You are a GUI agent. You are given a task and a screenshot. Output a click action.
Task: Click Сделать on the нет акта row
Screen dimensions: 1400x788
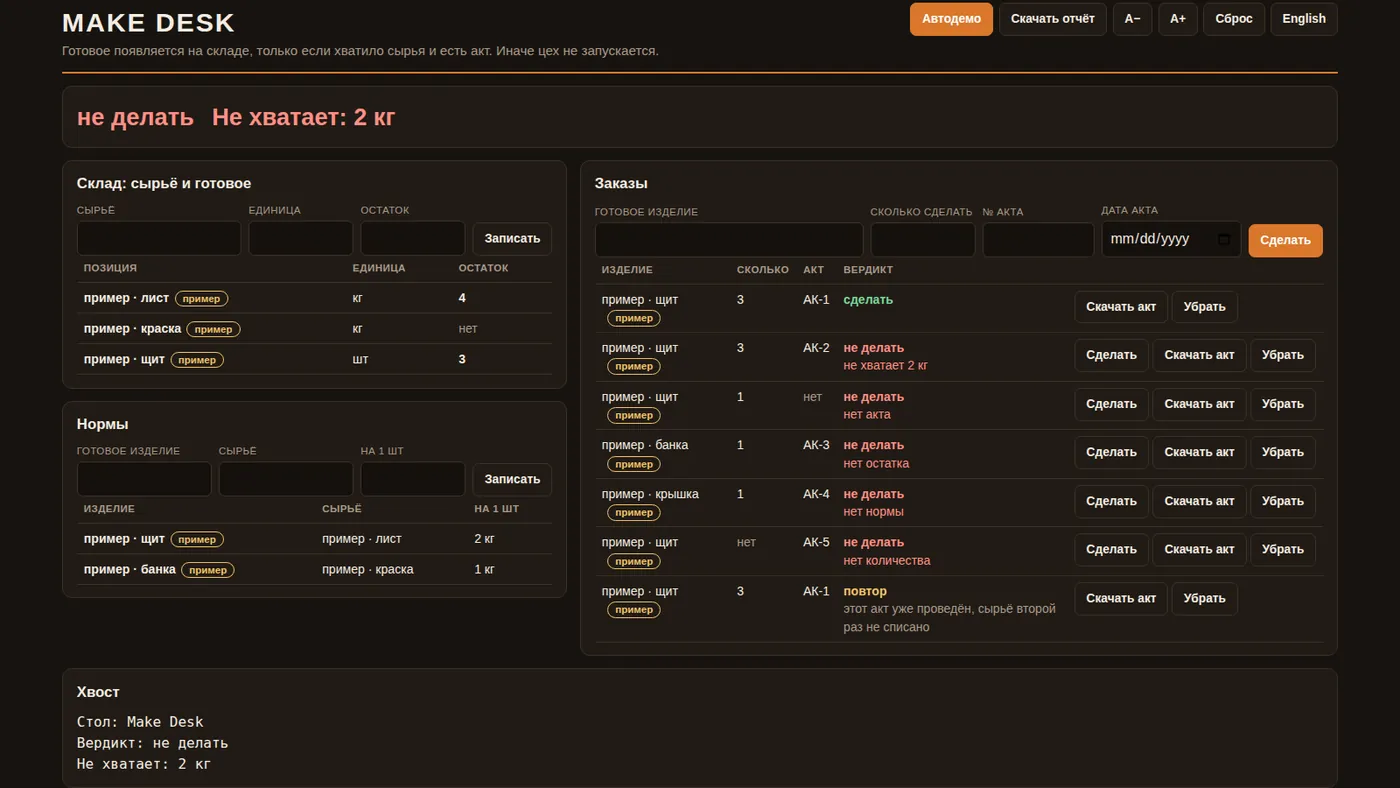(1111, 404)
